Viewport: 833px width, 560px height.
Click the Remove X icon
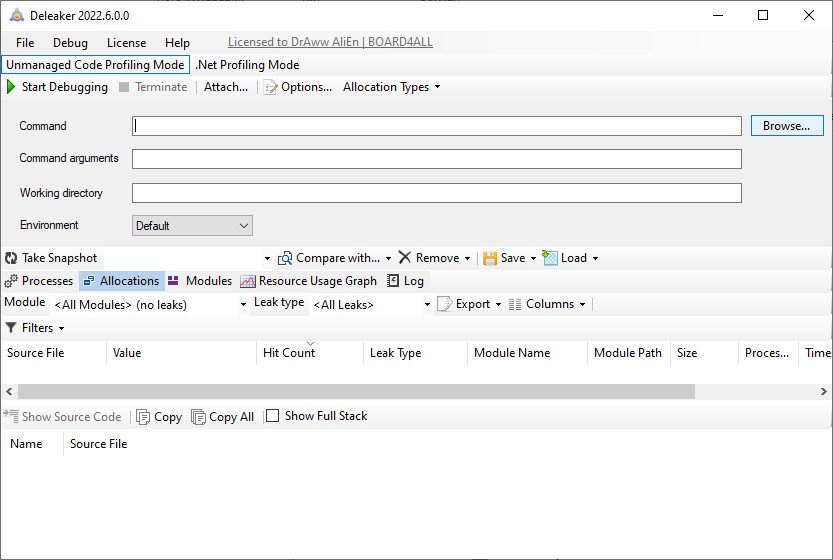click(x=405, y=258)
